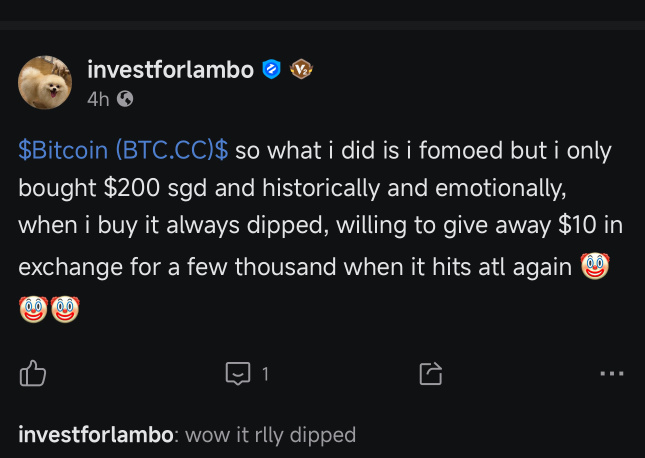Tap the brown V2 level badge

[301, 69]
